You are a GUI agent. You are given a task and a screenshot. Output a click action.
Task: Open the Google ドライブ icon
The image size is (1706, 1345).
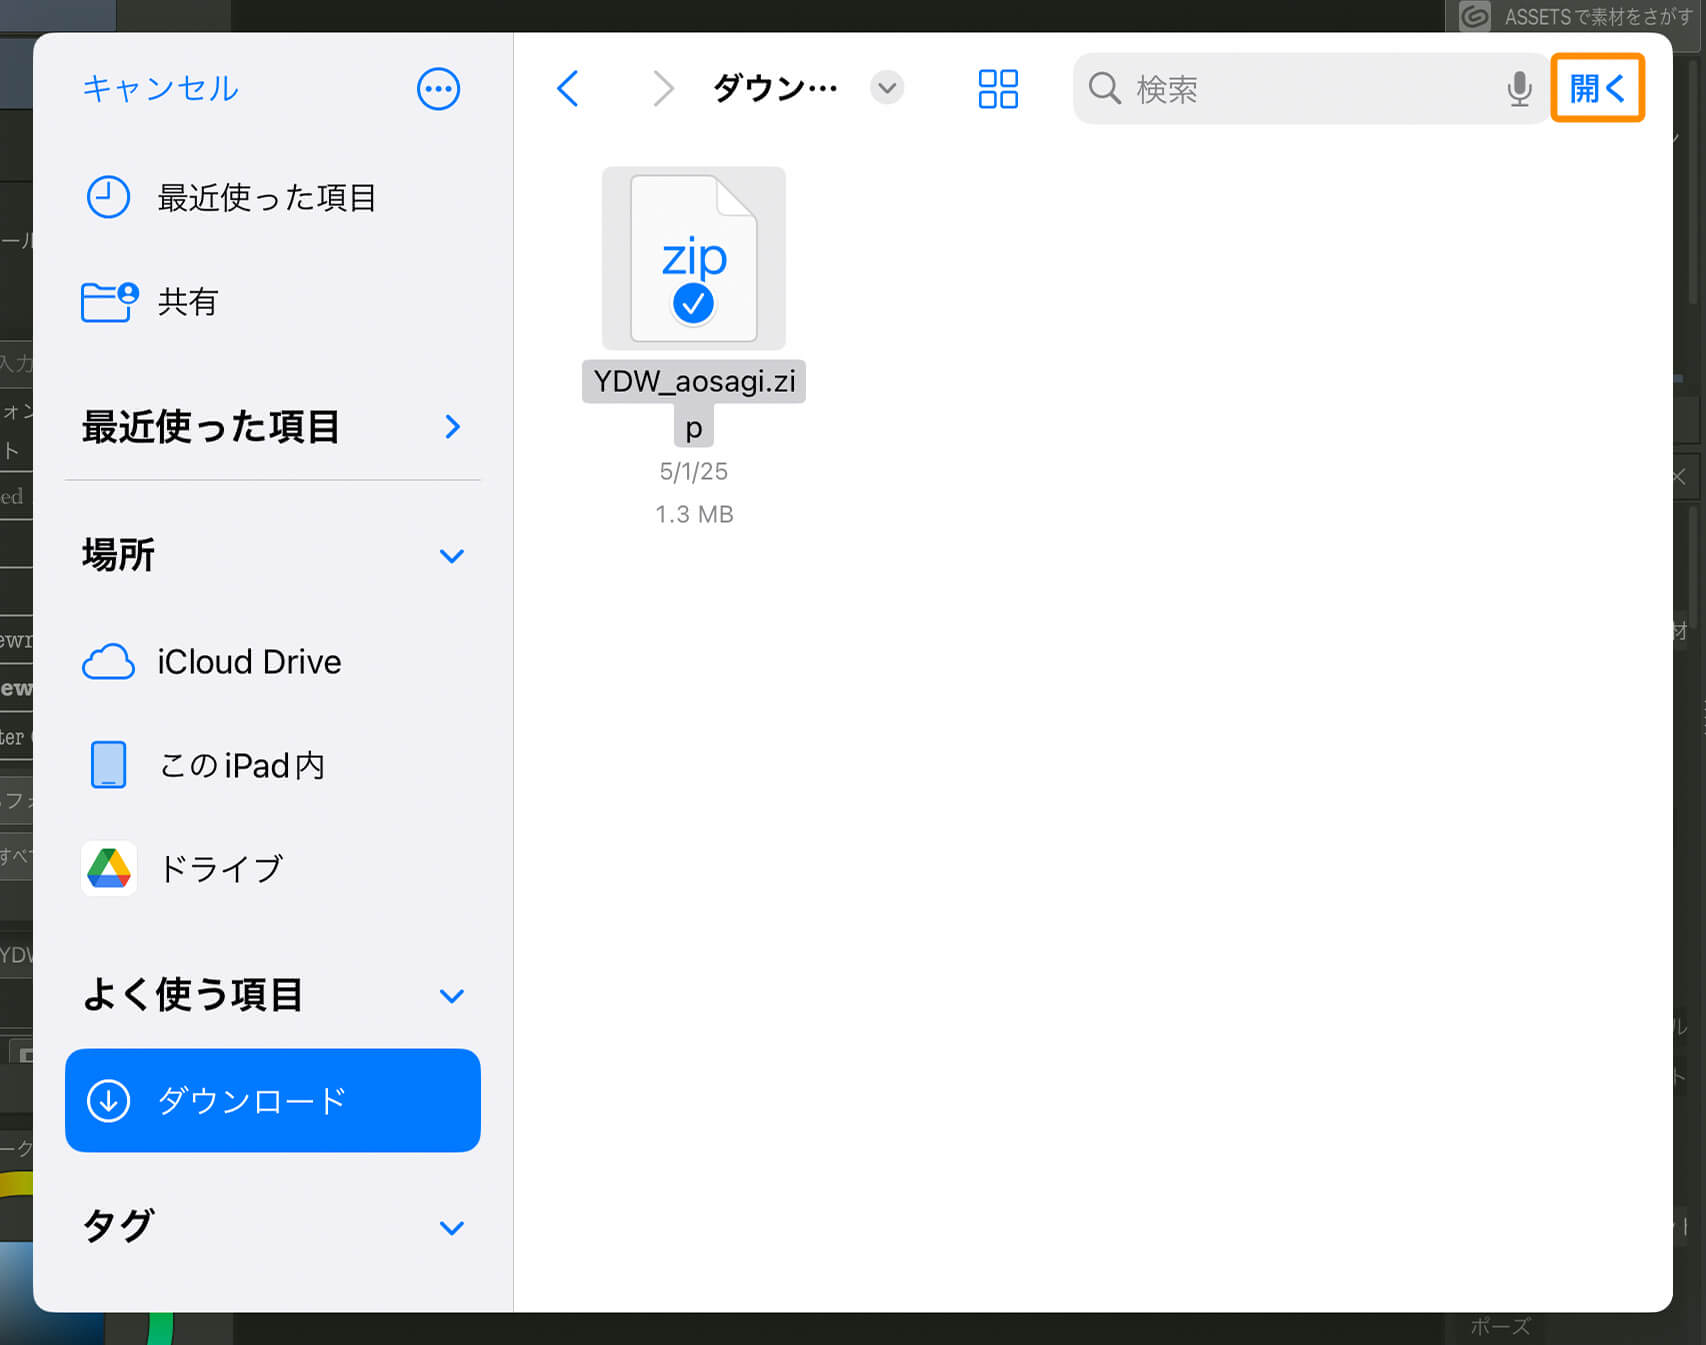(108, 868)
